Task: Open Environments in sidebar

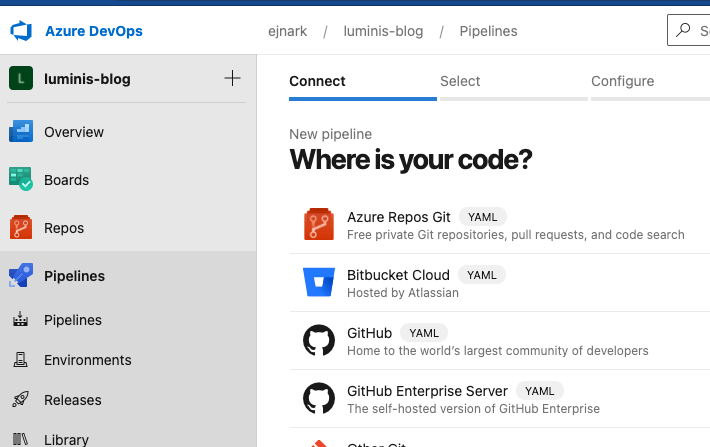Action: pos(88,360)
